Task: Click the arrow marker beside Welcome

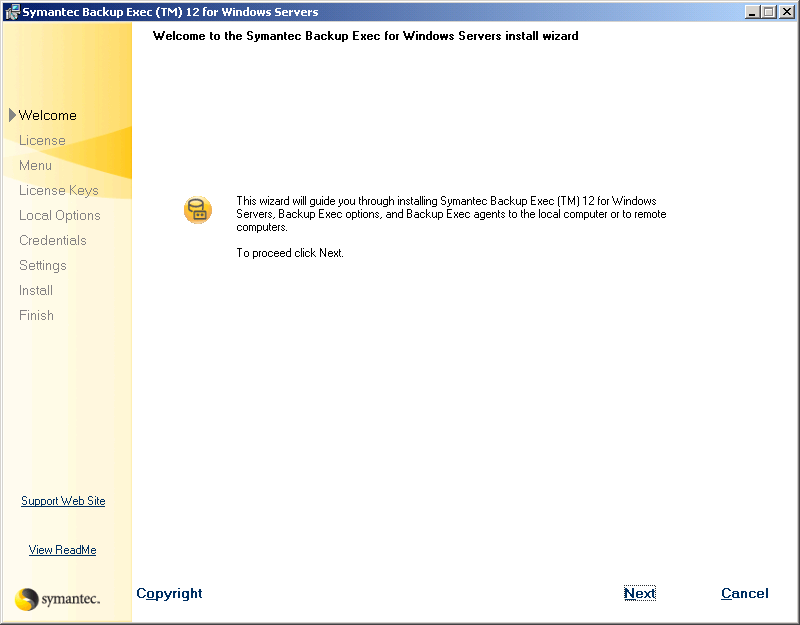Action: pyautogui.click(x=12, y=115)
